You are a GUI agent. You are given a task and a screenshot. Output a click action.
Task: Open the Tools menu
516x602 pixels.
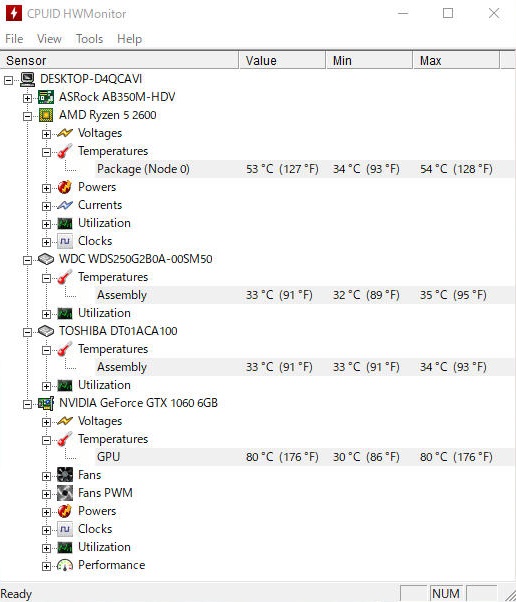click(89, 39)
